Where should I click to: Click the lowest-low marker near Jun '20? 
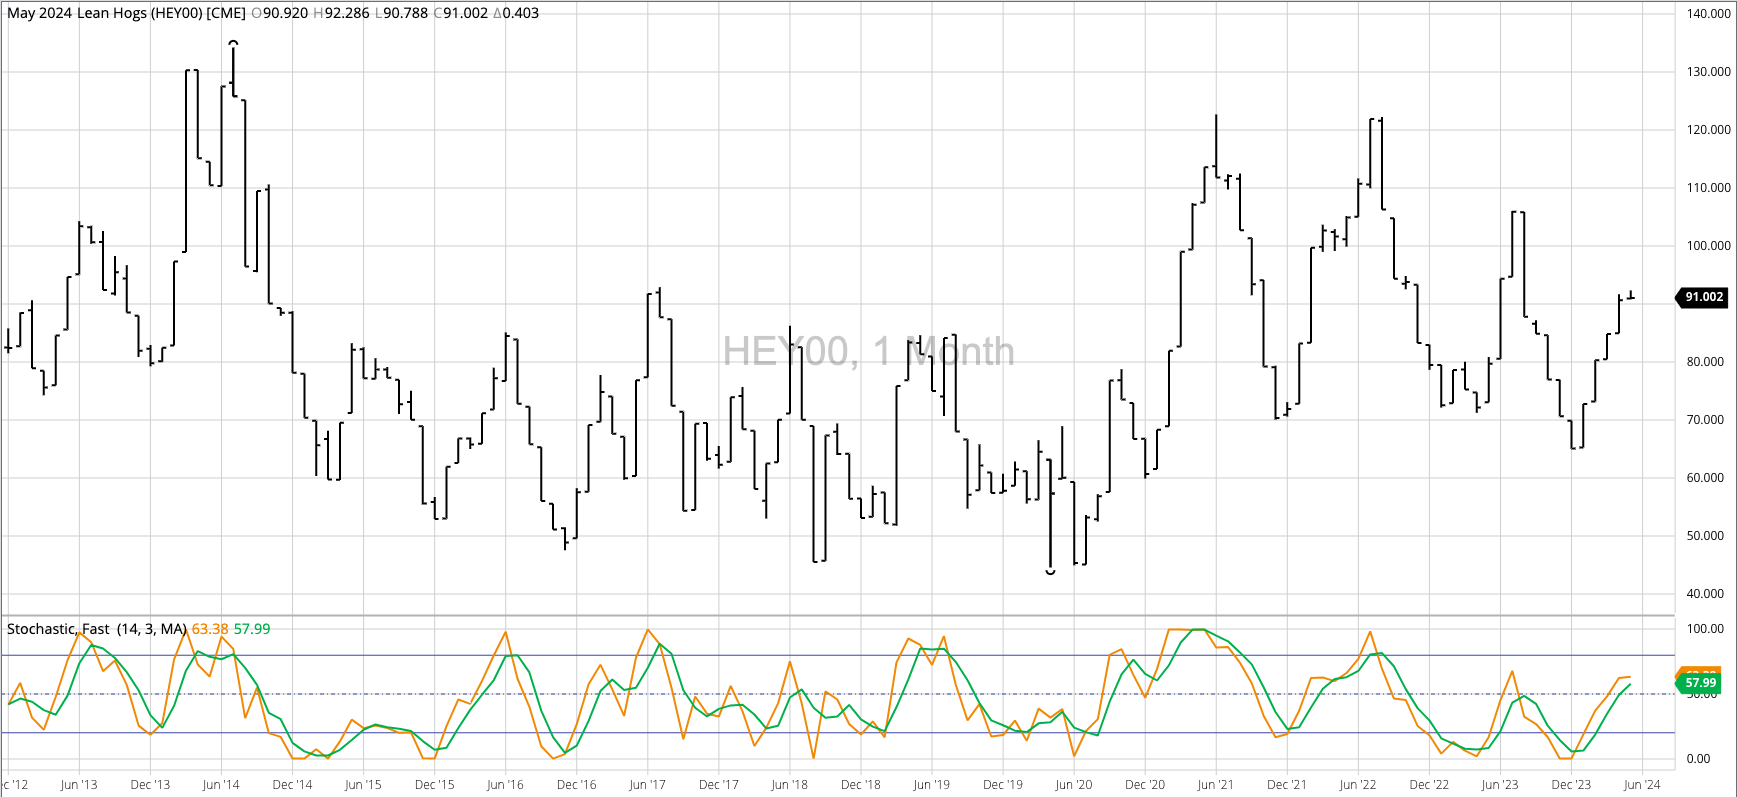pyautogui.click(x=1050, y=572)
